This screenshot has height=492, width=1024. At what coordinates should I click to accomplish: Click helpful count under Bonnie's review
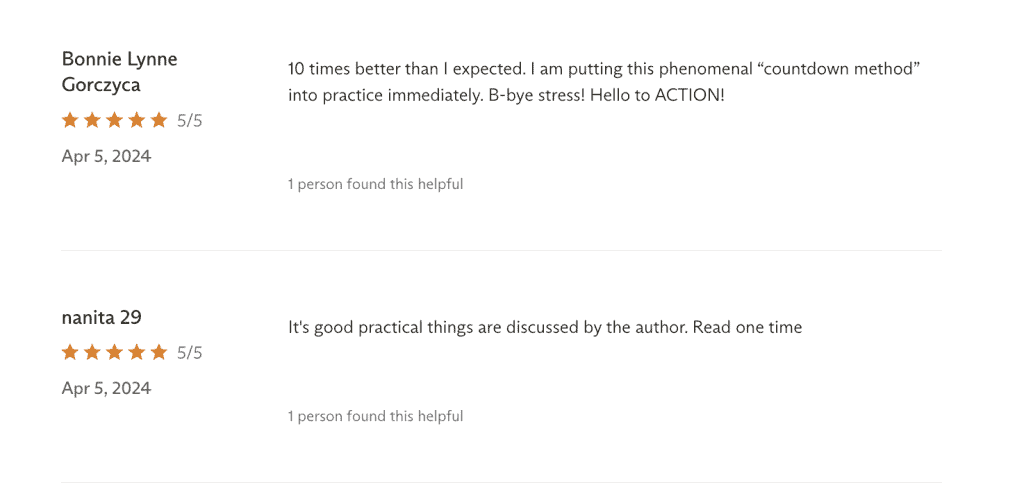click(375, 184)
